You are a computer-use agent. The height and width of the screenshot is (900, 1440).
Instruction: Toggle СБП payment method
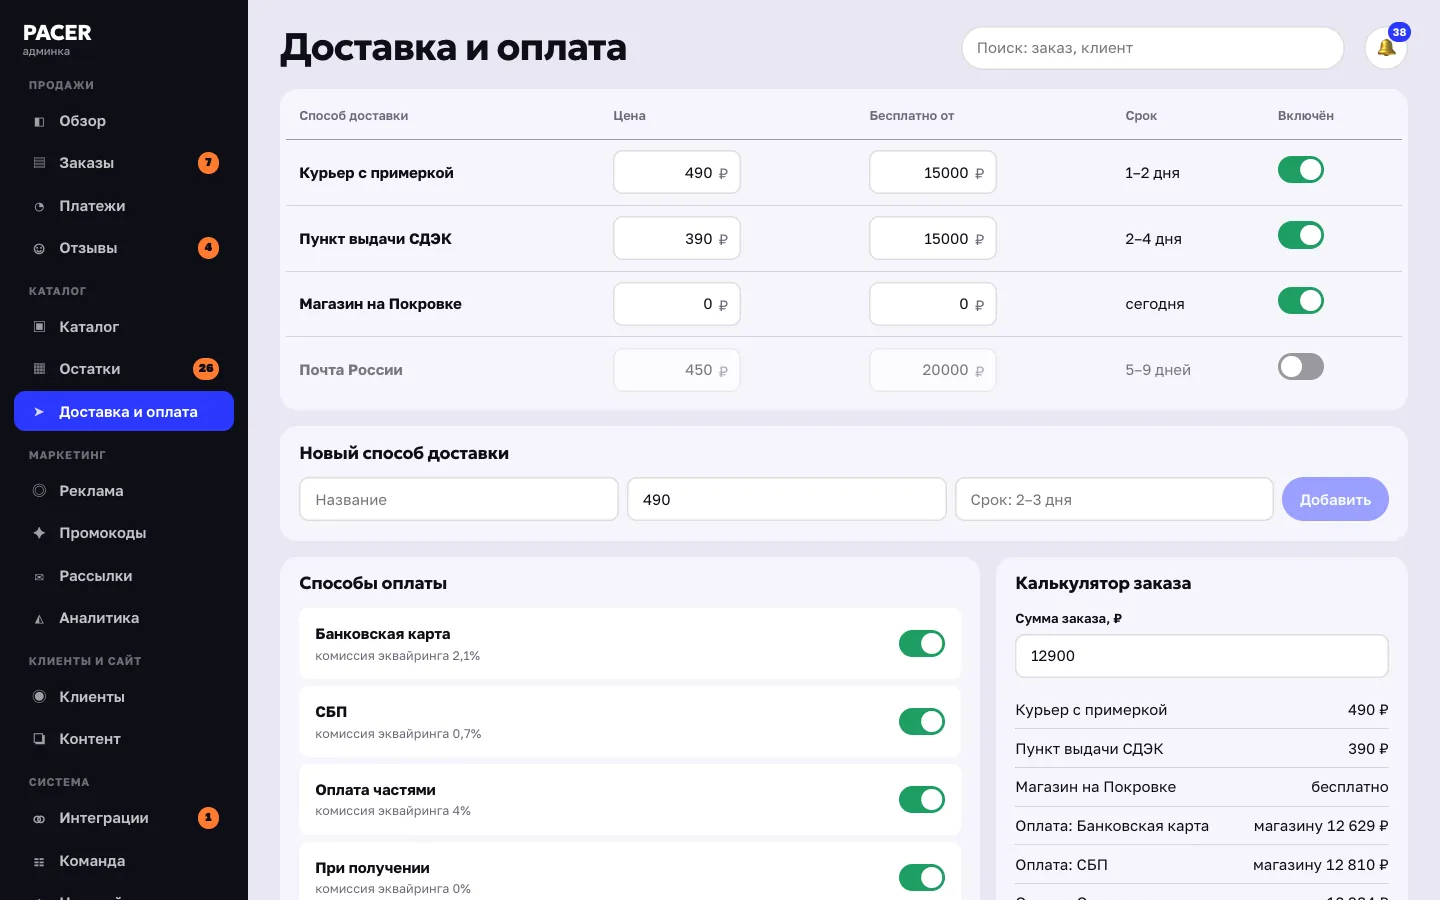point(922,722)
